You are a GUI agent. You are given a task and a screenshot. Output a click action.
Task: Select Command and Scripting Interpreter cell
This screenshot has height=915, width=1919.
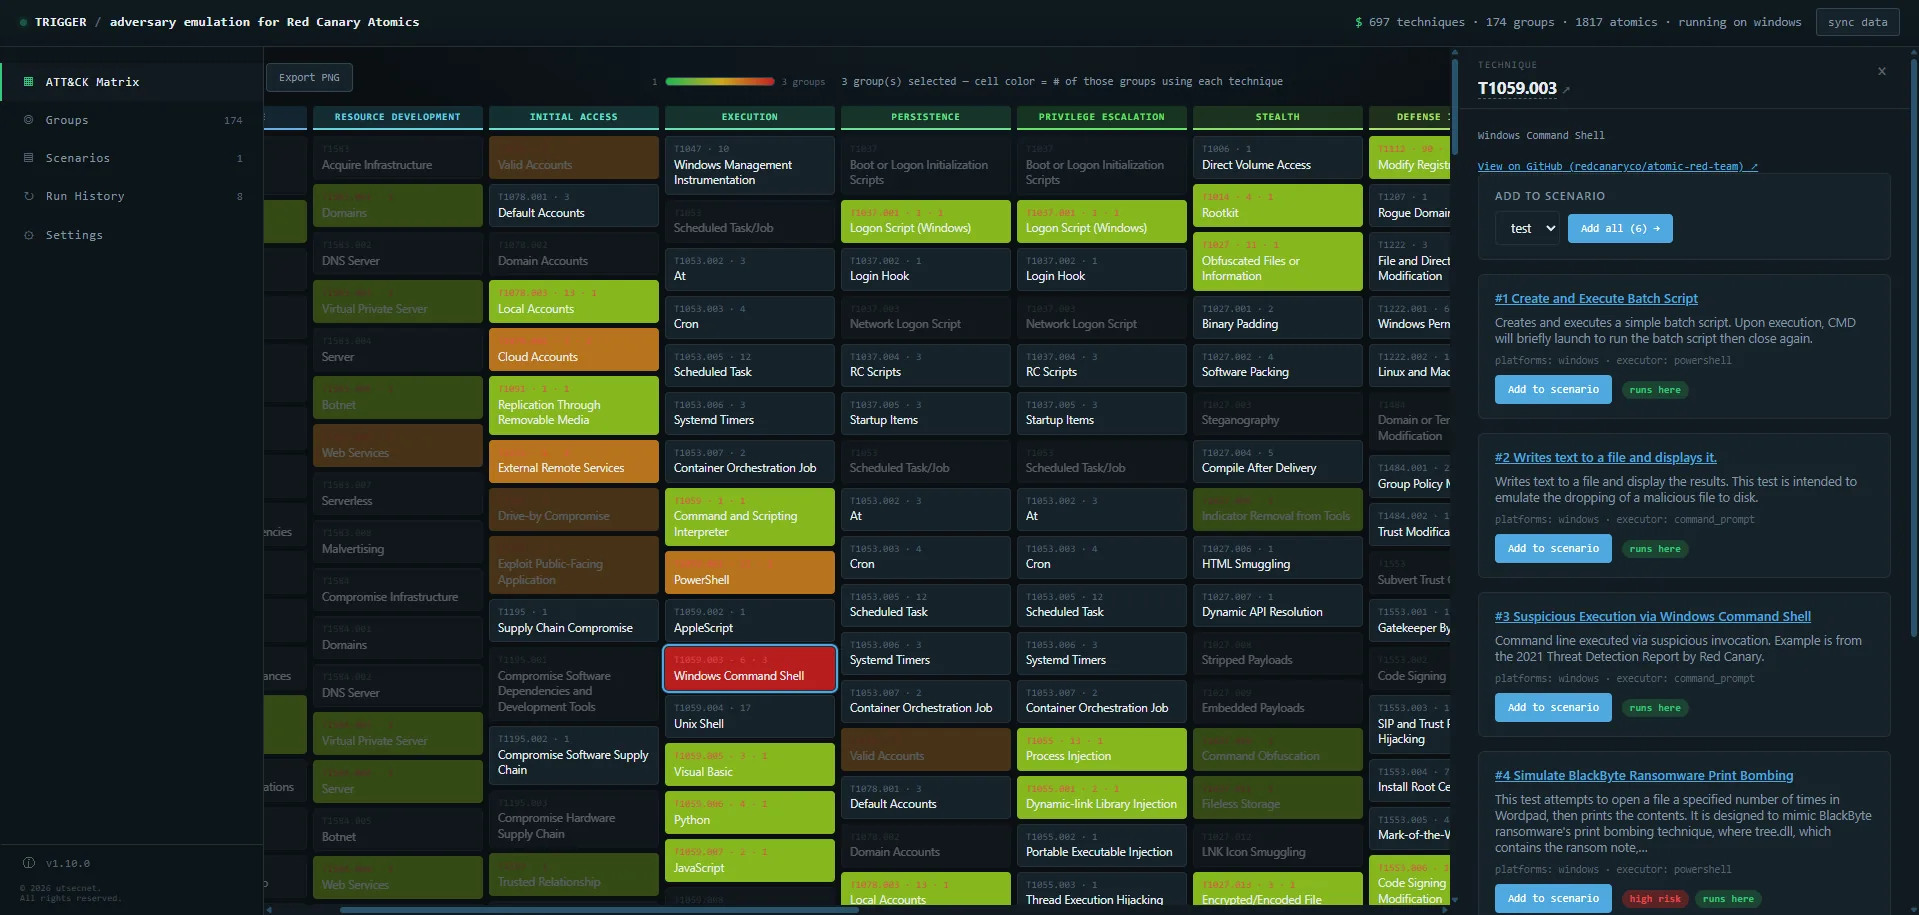point(749,517)
